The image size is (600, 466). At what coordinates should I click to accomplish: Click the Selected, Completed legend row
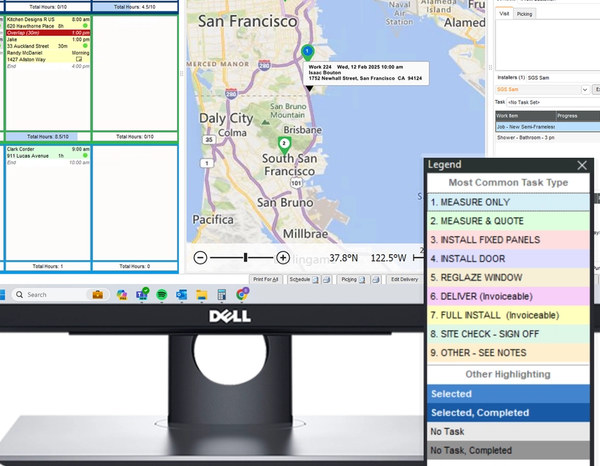coord(508,412)
